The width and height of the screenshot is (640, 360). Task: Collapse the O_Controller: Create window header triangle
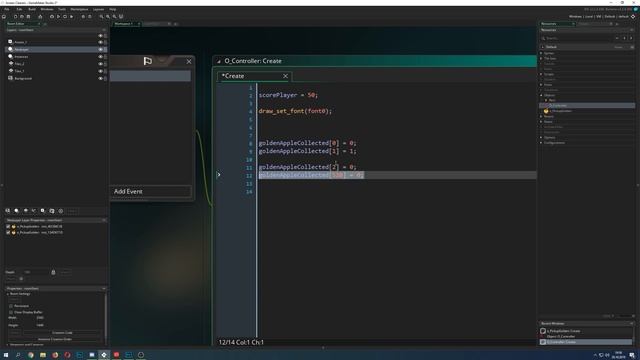click(x=219, y=61)
